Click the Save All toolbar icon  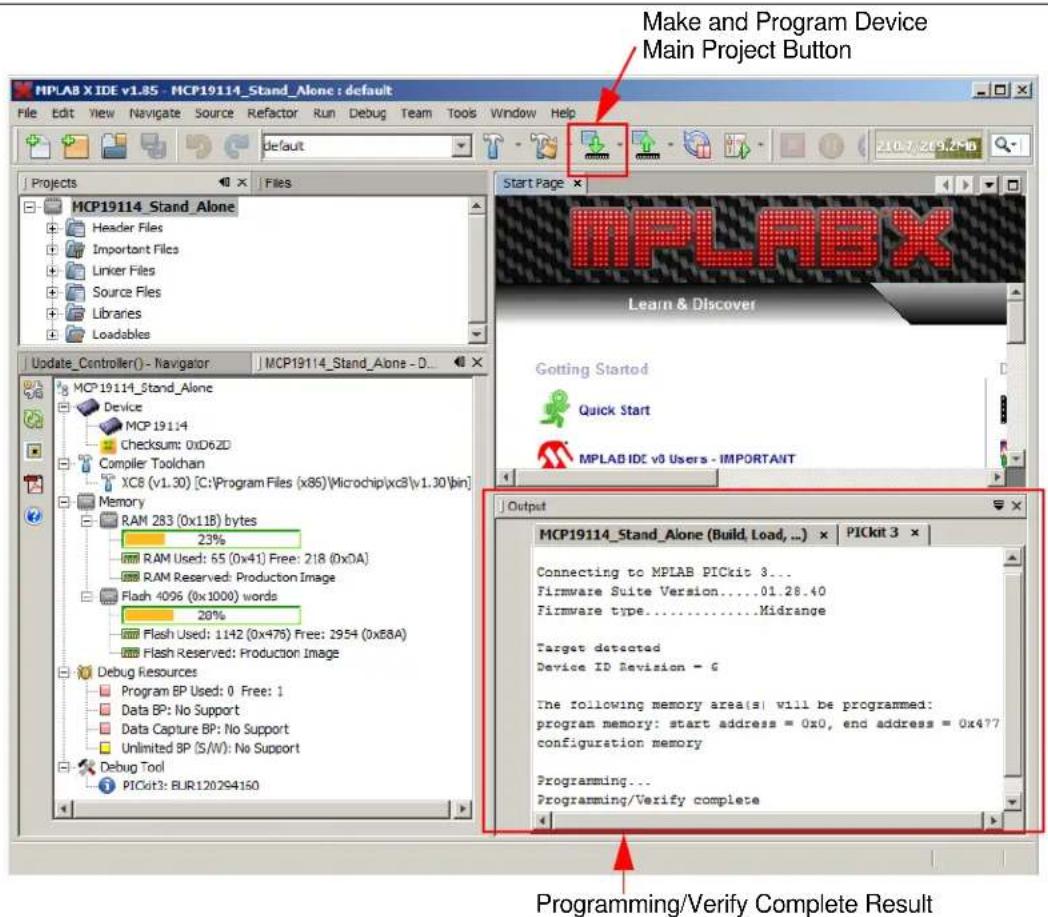pyautogui.click(x=153, y=146)
